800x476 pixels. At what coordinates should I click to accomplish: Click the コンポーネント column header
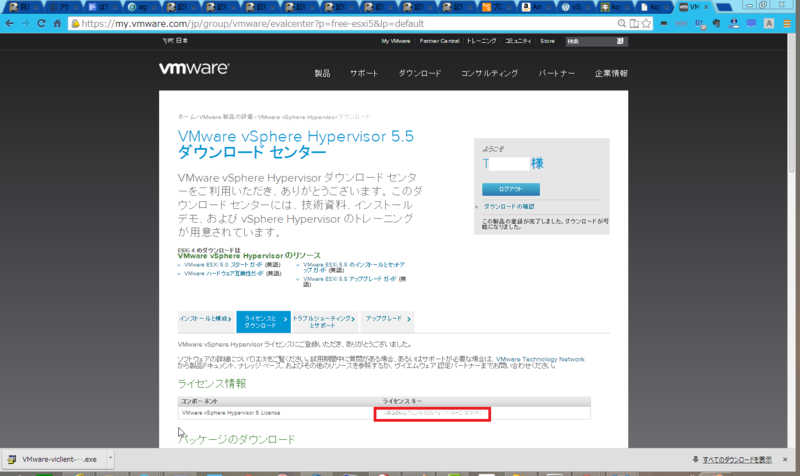coord(199,401)
